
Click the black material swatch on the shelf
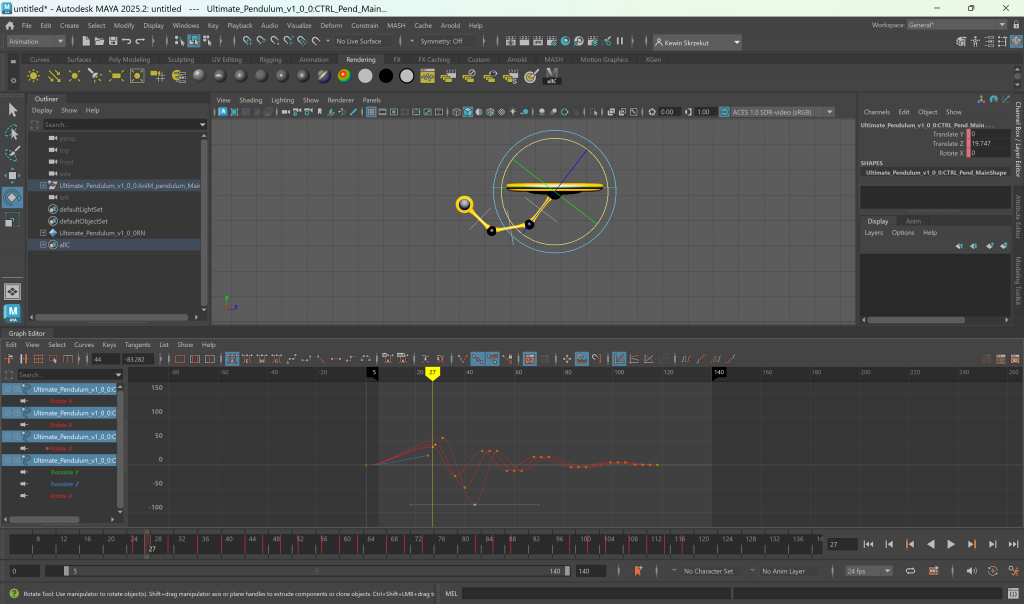click(386, 76)
